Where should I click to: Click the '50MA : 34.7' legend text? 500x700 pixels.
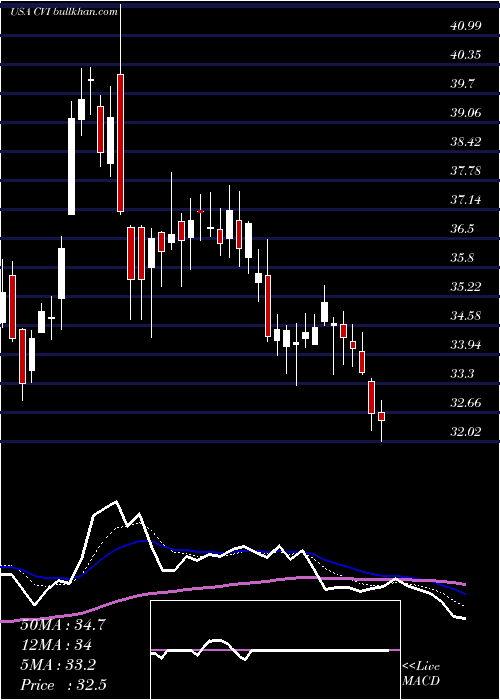[63, 625]
